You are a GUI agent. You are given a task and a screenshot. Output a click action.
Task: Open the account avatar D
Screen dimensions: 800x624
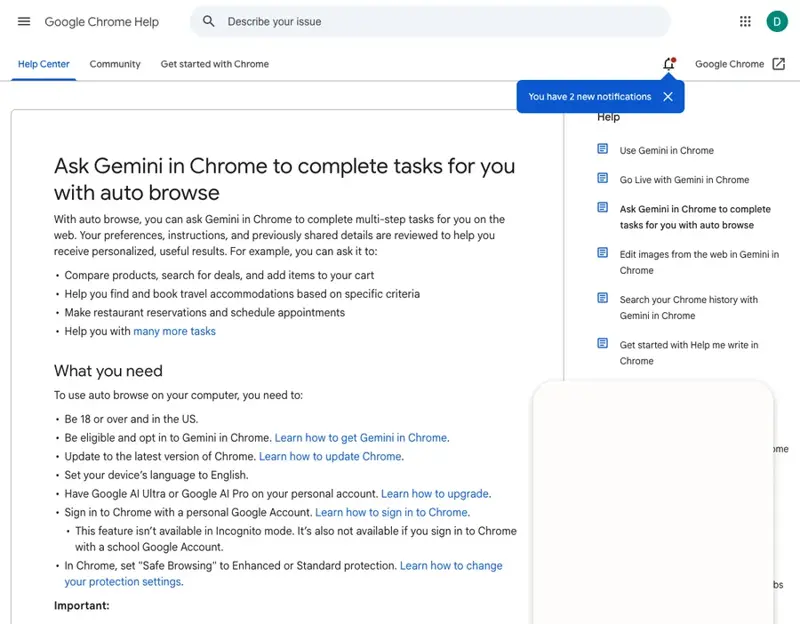click(777, 21)
